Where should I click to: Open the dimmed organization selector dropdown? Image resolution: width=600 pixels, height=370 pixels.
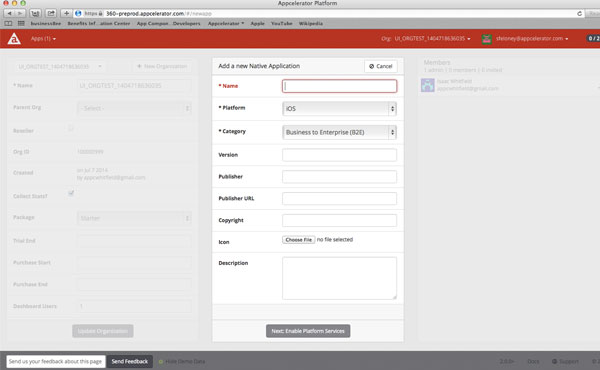pos(59,67)
